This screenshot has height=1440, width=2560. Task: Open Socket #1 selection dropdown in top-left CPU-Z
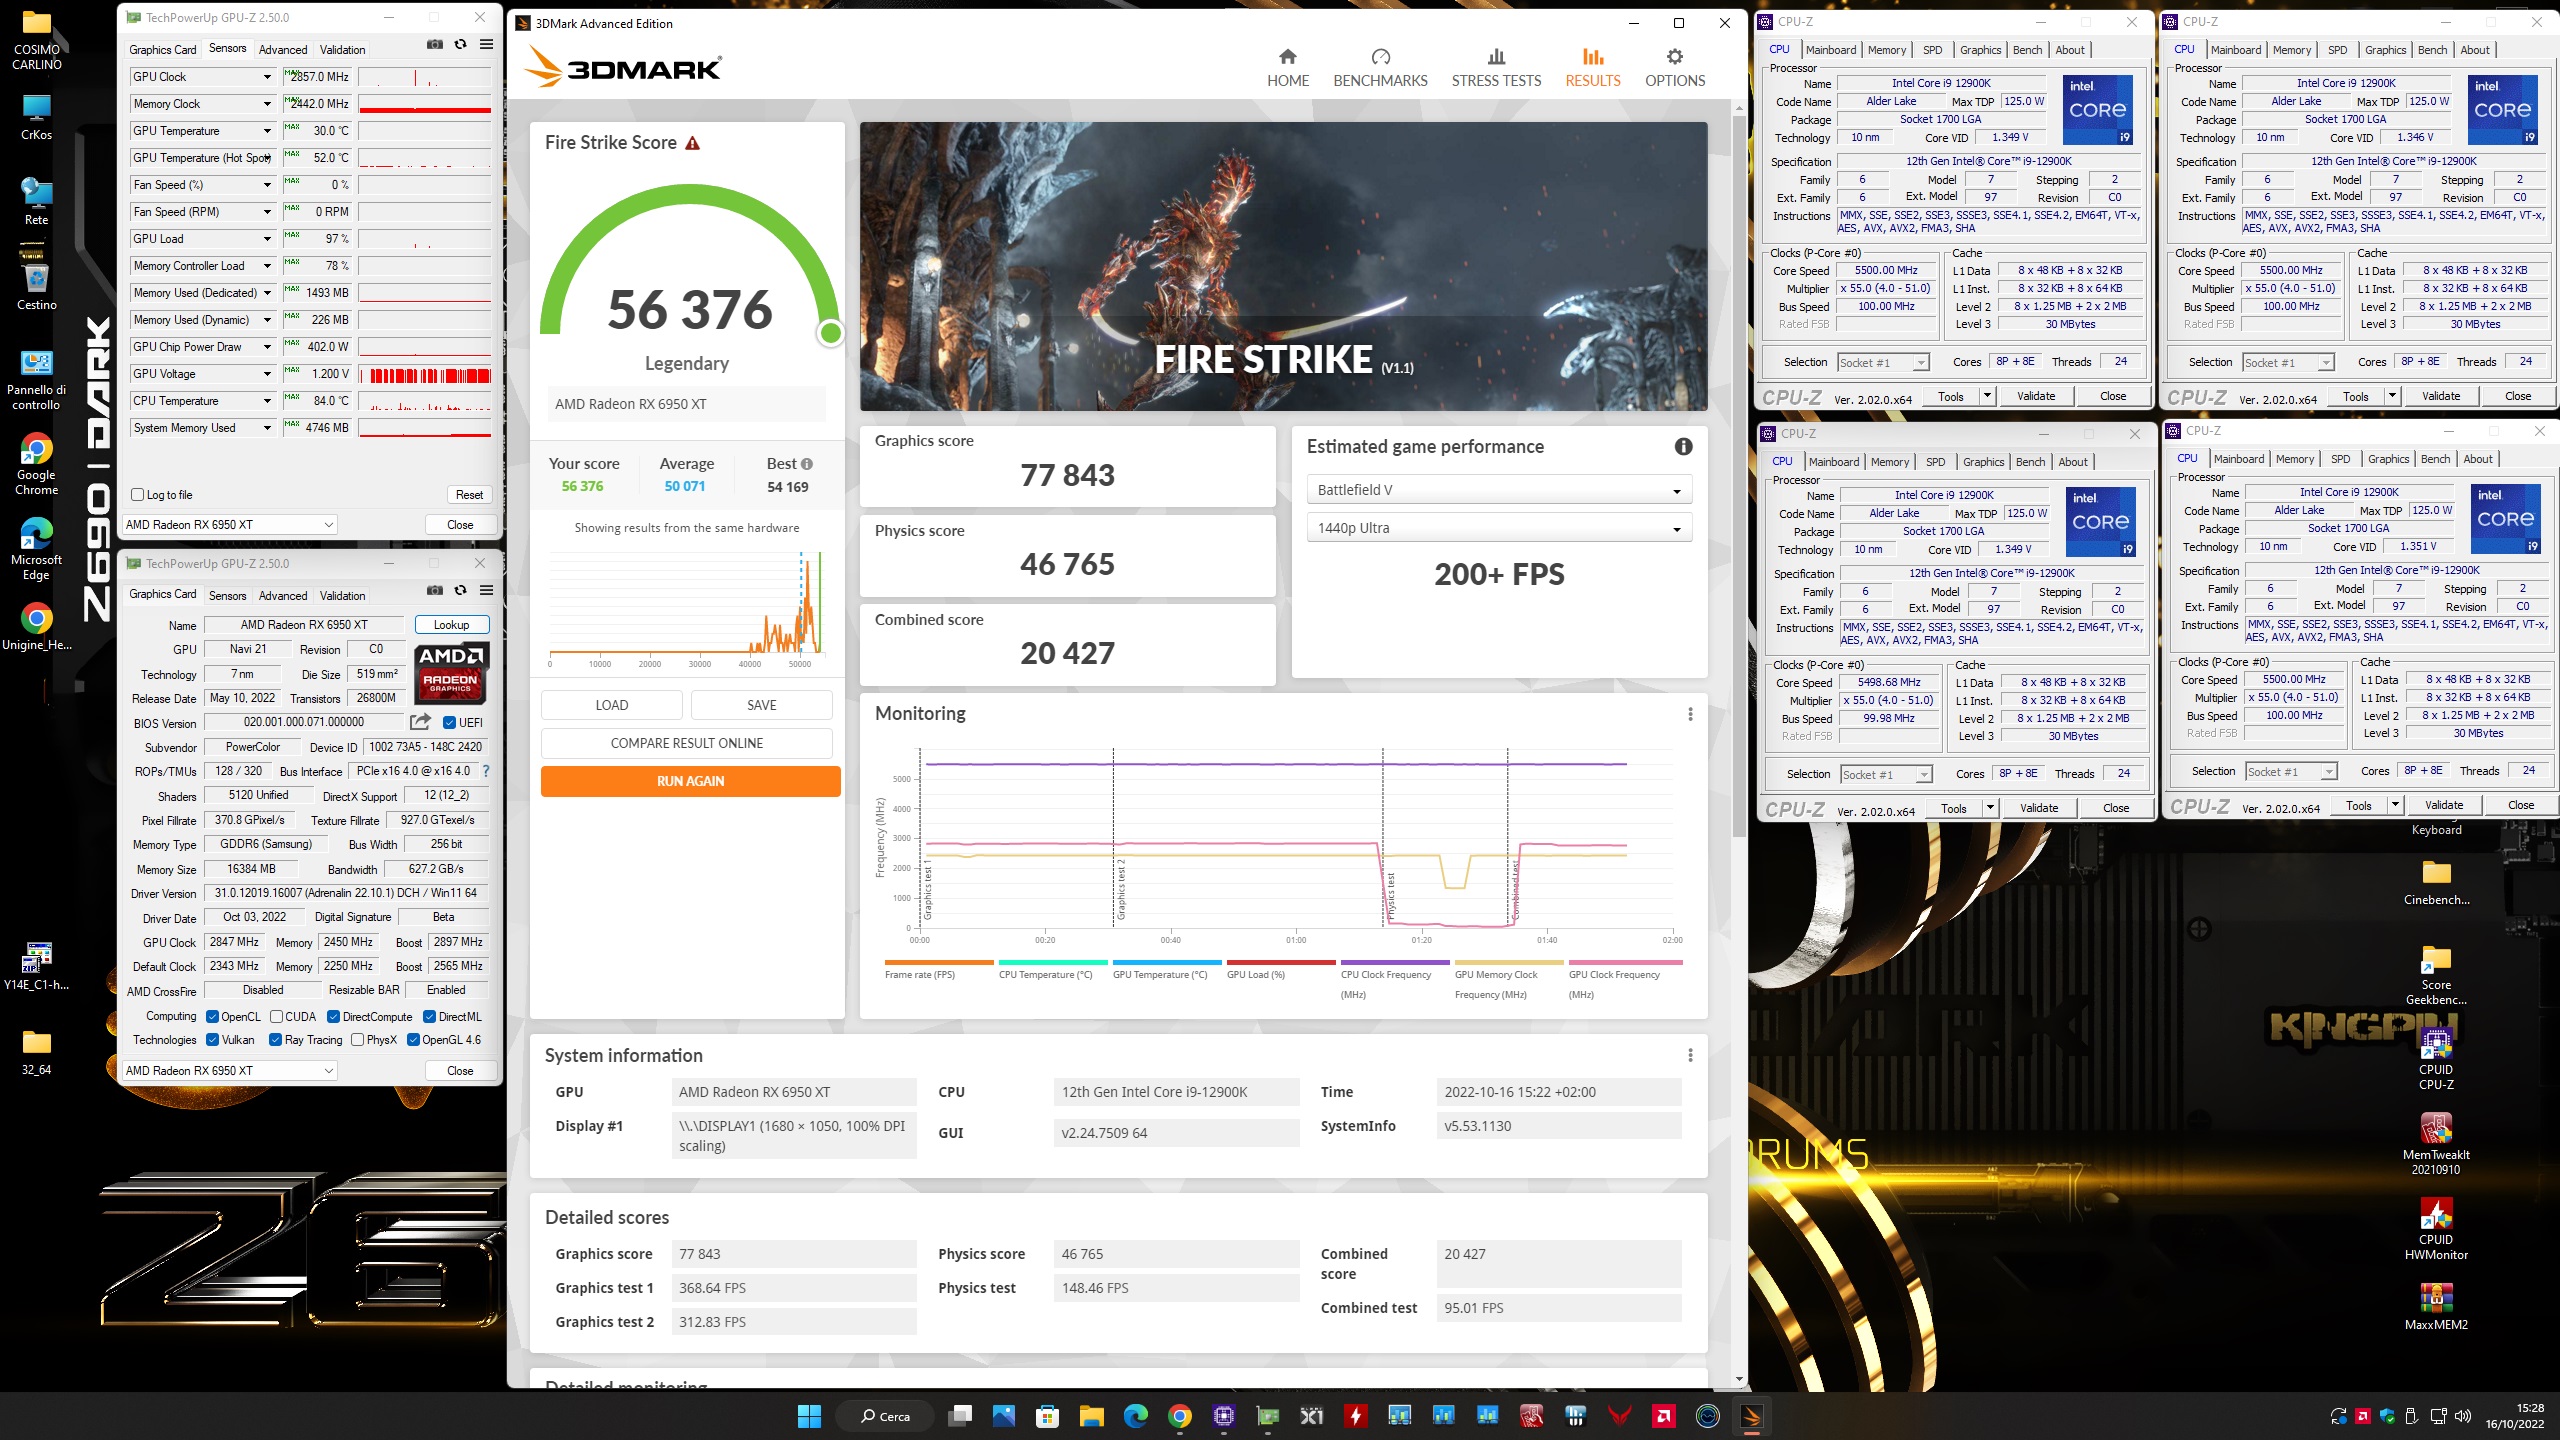click(1883, 363)
